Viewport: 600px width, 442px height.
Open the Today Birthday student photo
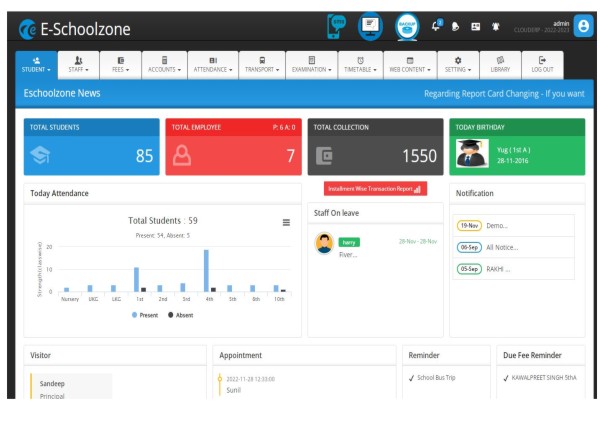(472, 153)
